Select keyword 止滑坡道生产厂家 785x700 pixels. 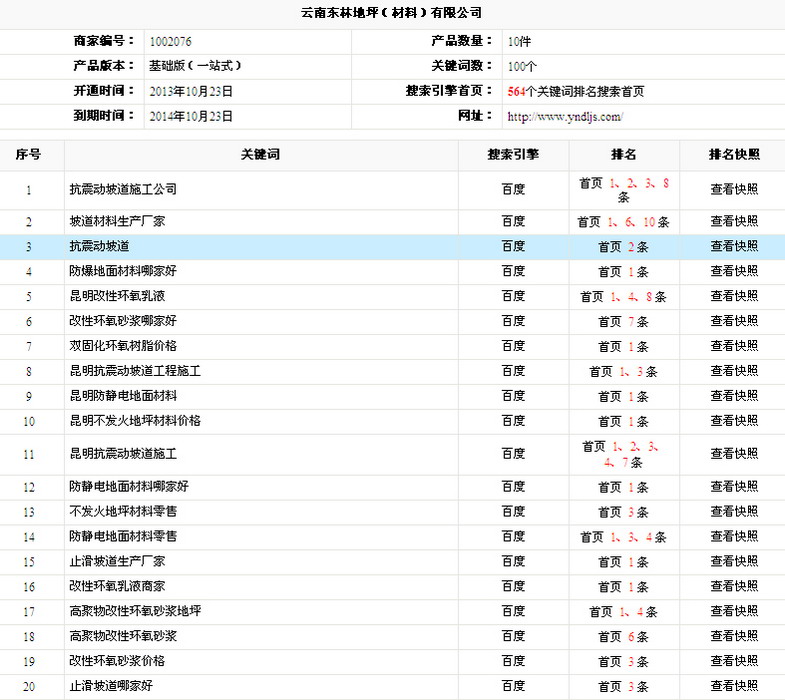click(117, 562)
